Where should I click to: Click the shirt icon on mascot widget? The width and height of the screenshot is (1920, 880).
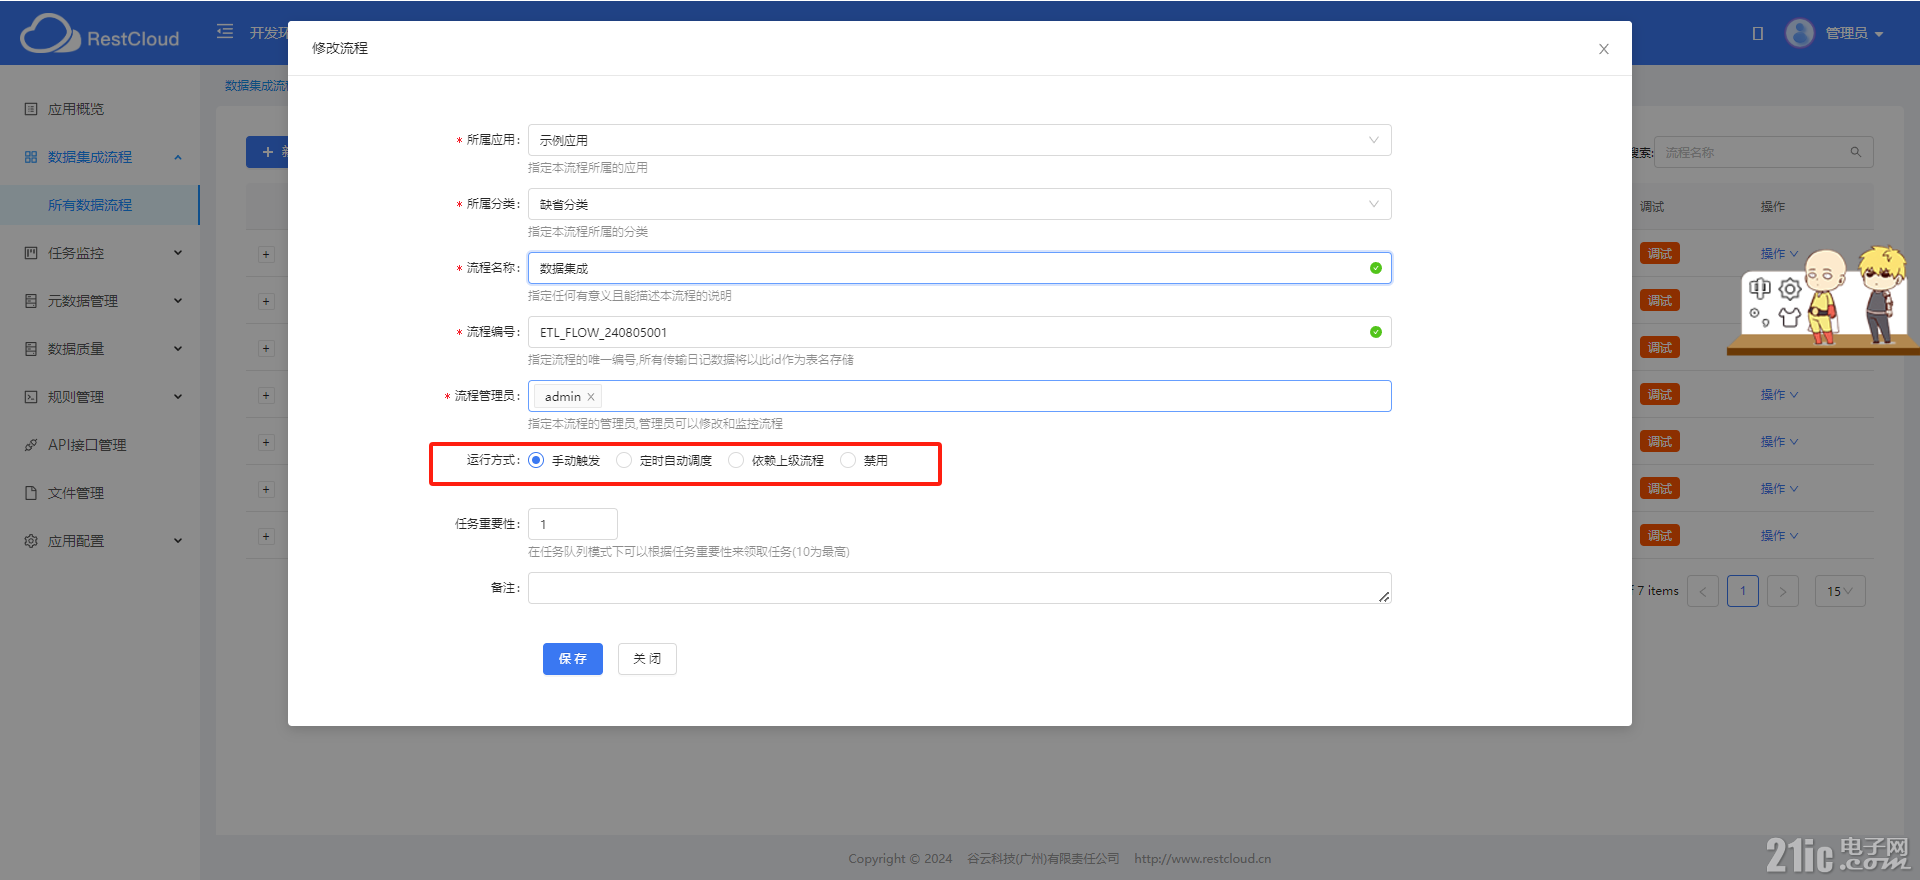tap(1790, 318)
